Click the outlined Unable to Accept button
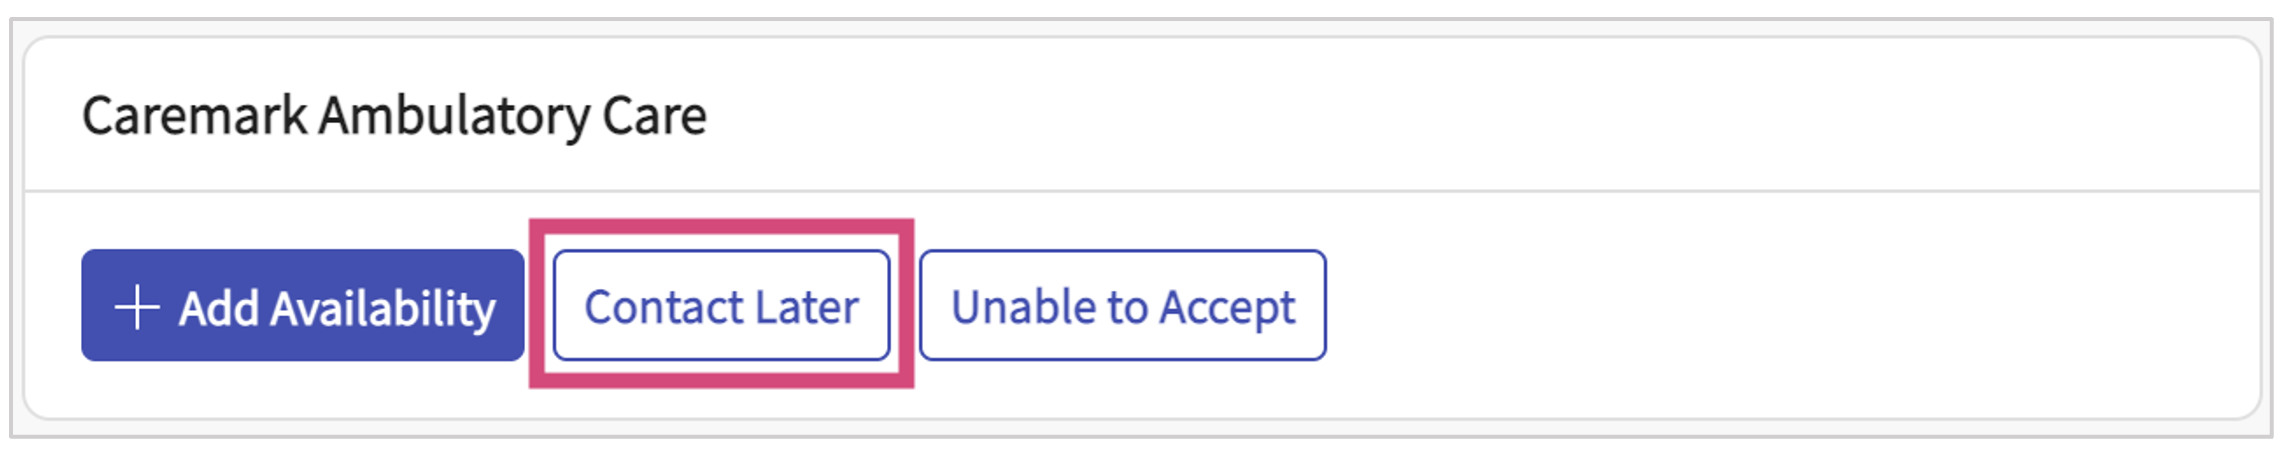 (x=1122, y=306)
